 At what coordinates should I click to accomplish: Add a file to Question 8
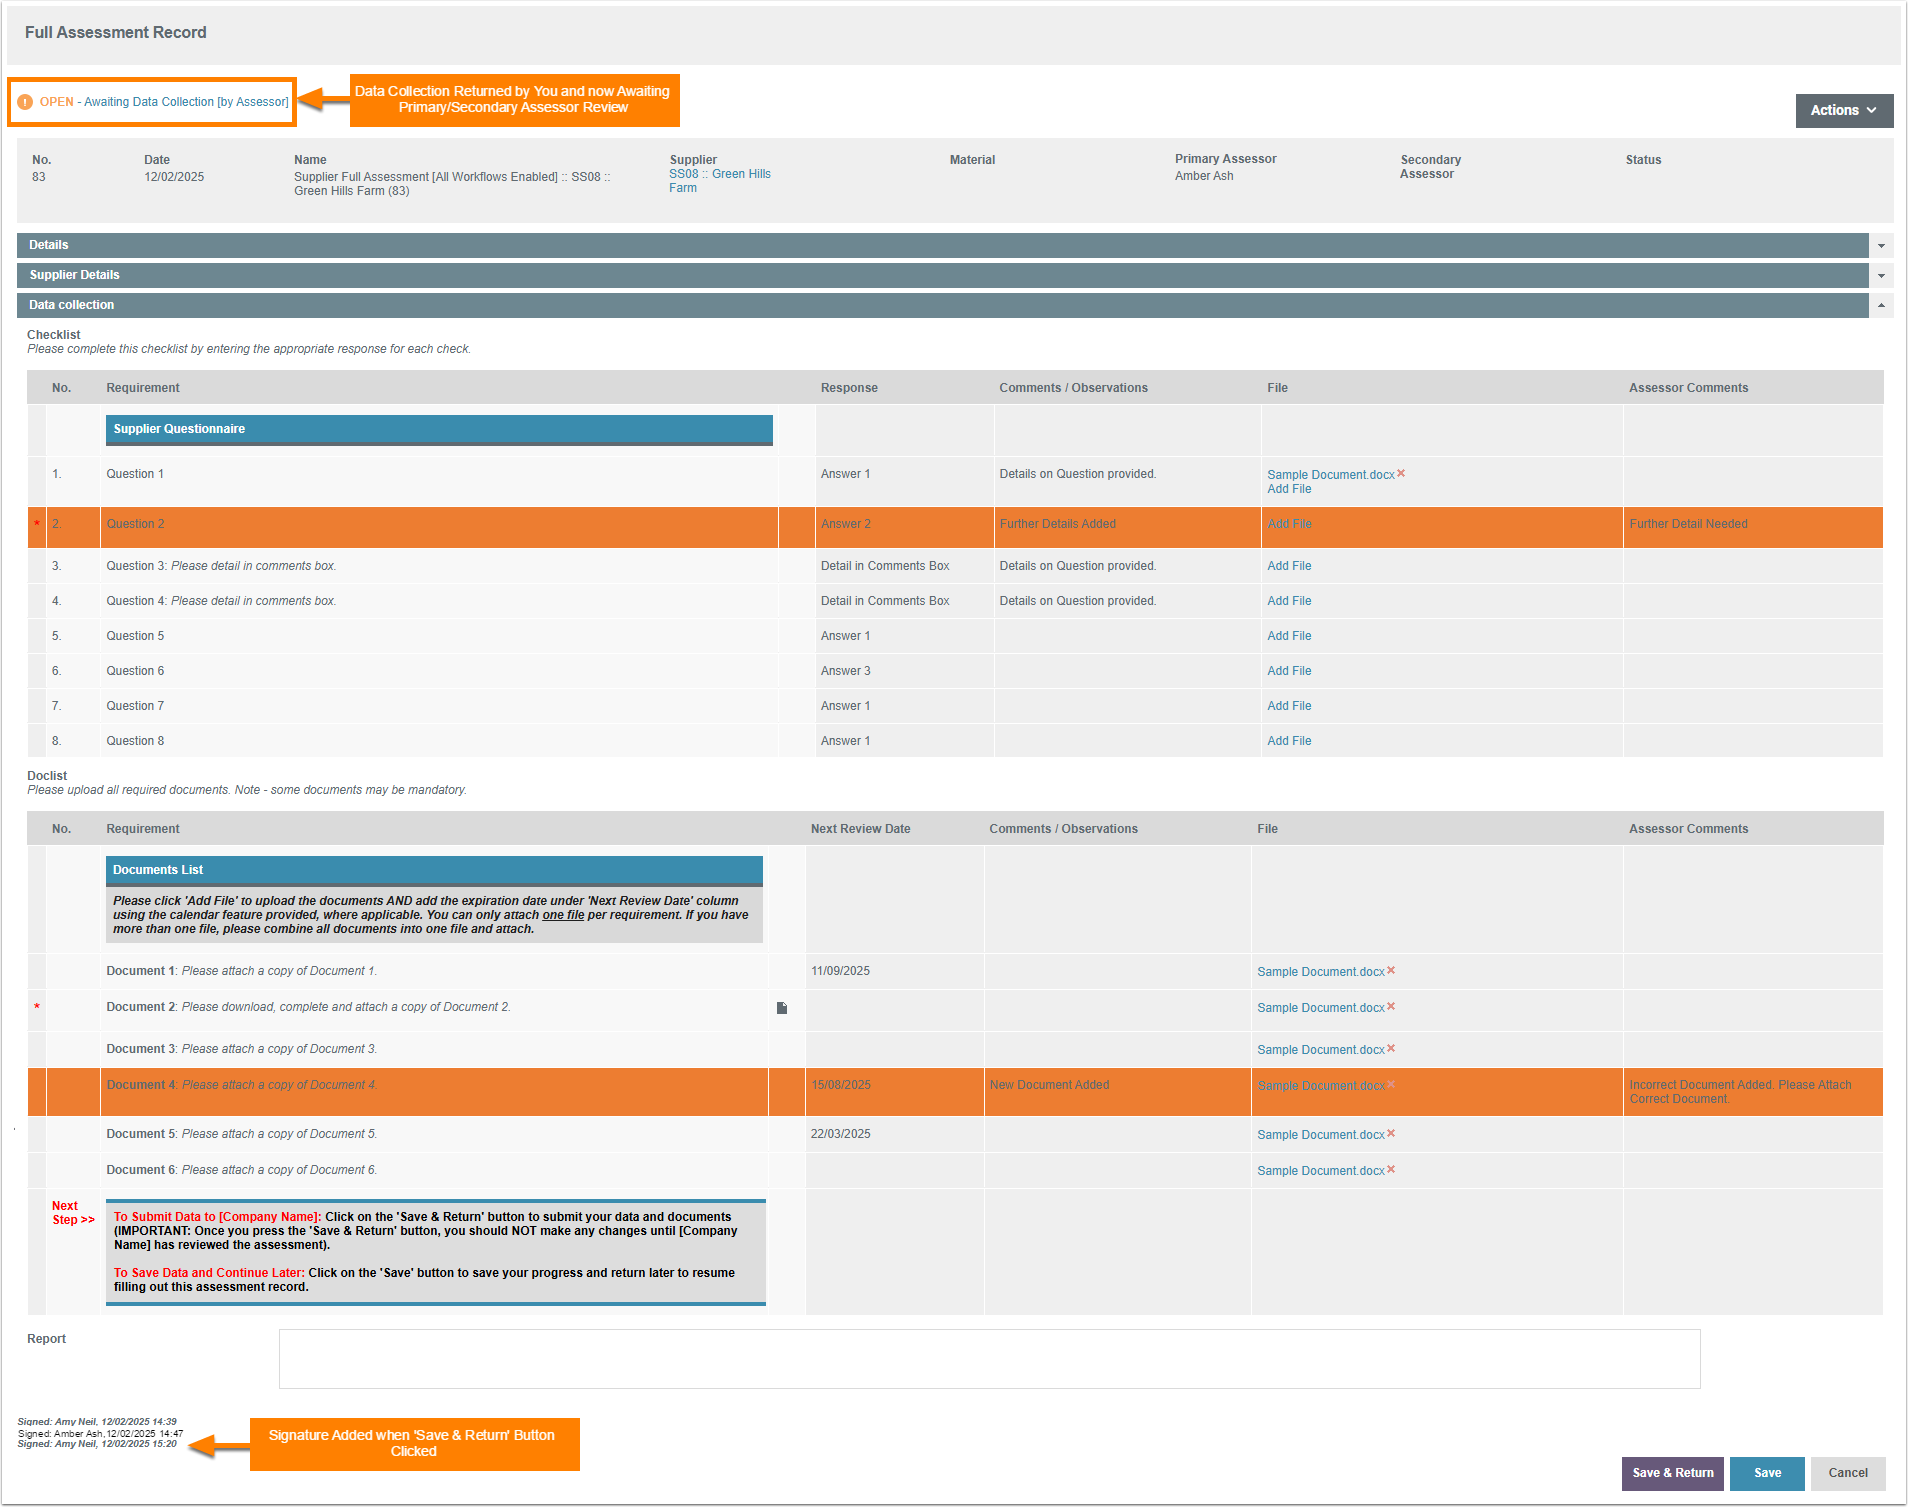(x=1289, y=741)
